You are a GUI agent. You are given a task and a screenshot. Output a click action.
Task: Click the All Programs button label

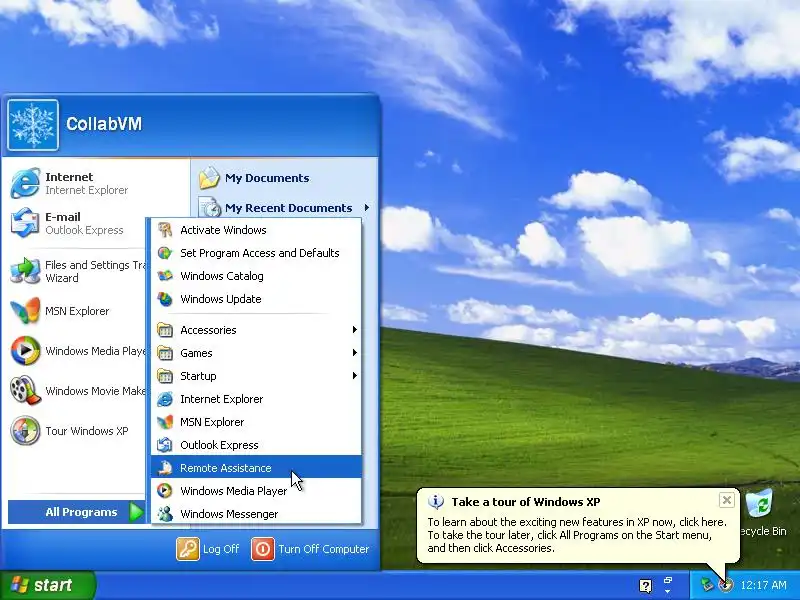coord(81,512)
